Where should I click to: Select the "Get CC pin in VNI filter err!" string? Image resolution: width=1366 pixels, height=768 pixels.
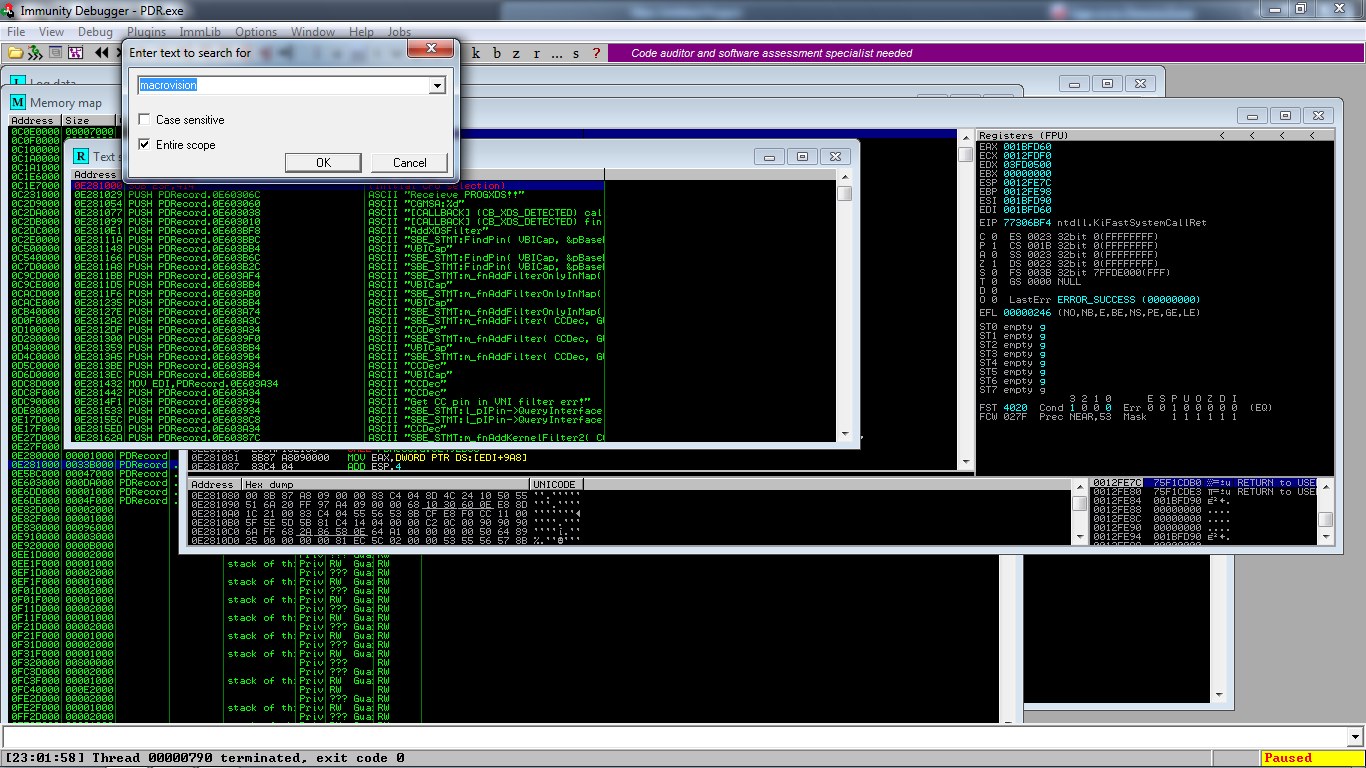pyautogui.click(x=336, y=402)
